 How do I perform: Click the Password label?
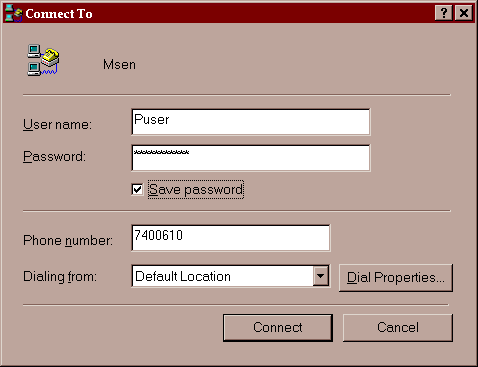click(x=54, y=157)
